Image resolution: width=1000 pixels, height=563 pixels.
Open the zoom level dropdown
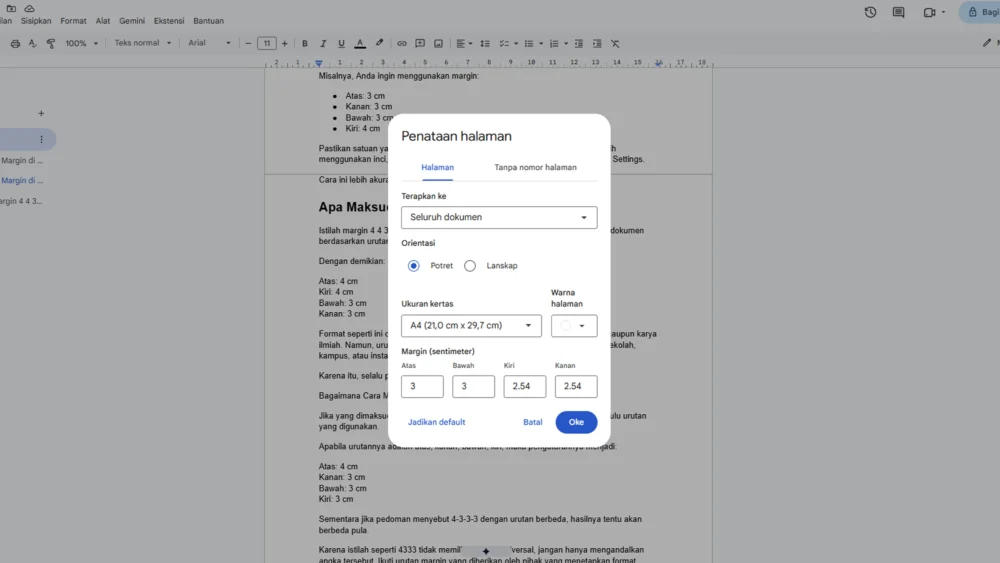[82, 43]
